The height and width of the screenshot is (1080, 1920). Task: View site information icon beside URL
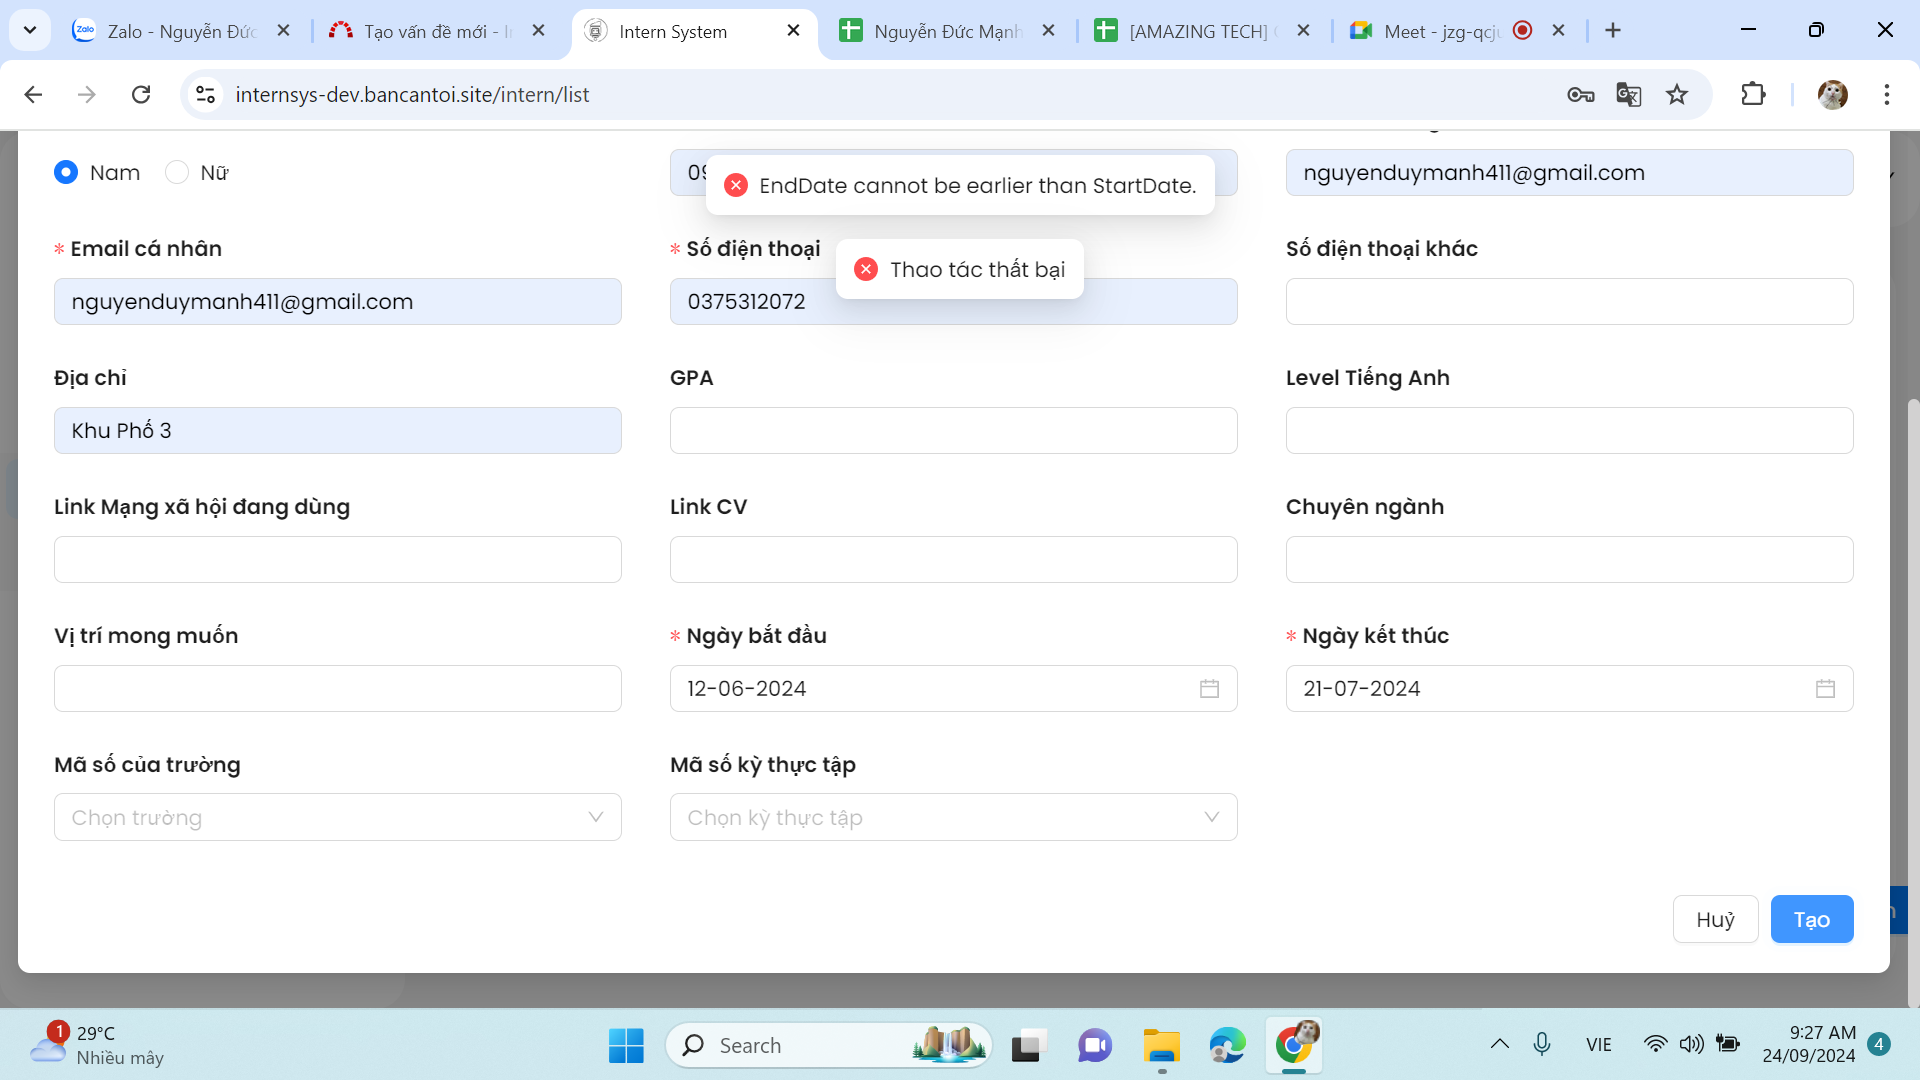206,95
